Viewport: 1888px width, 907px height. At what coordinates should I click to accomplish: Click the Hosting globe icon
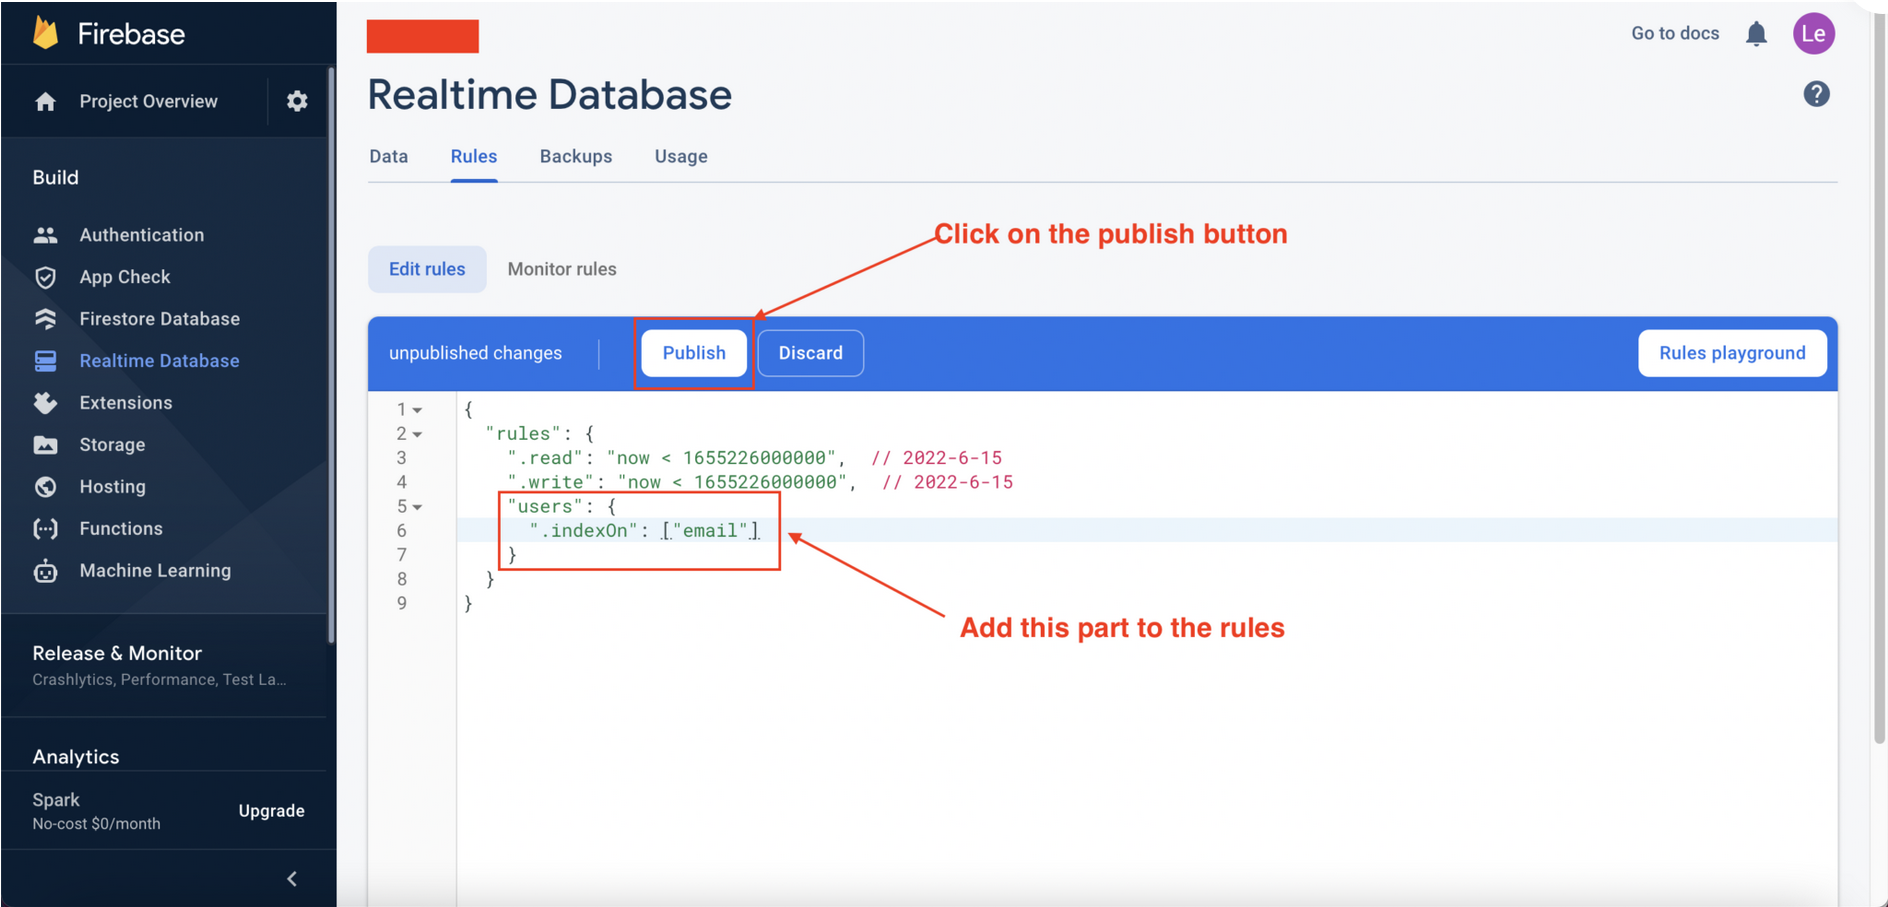[45, 487]
